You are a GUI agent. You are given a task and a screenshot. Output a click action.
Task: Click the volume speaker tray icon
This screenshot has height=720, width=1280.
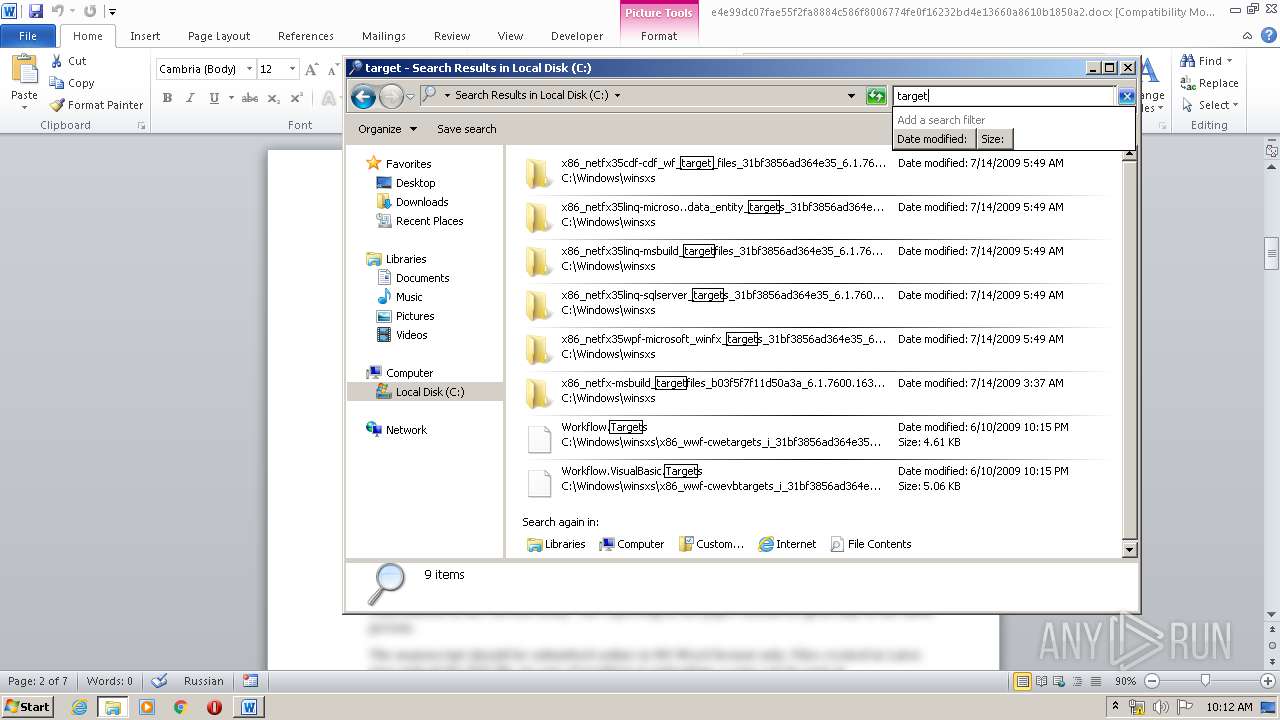1163,707
